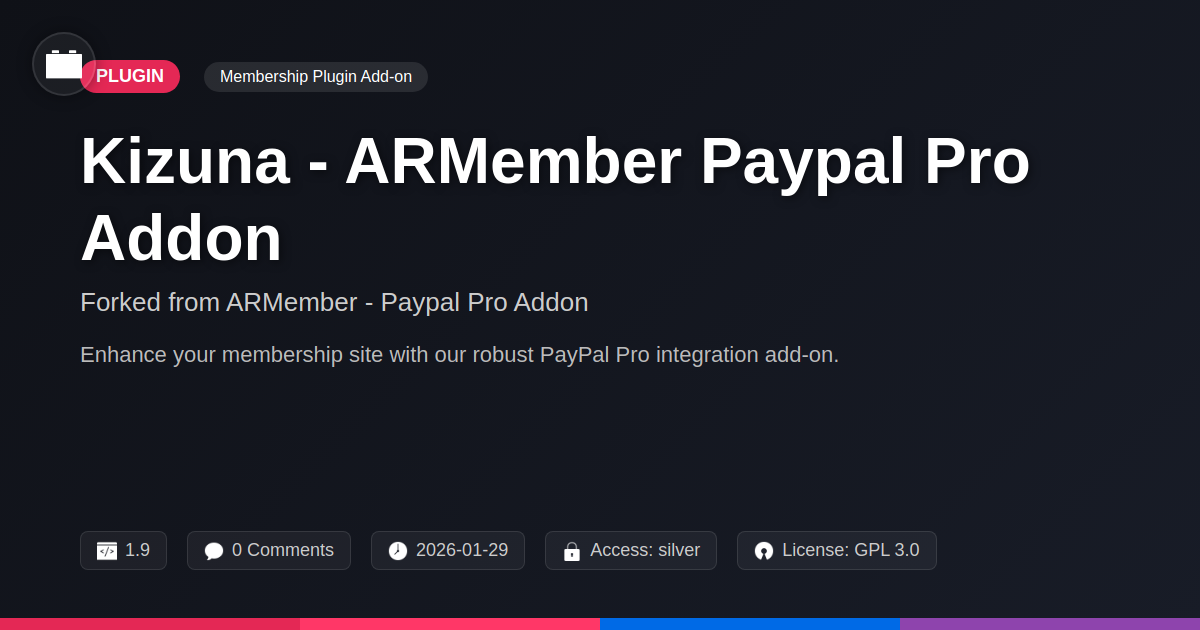Click the 2026-01-29 date badge
This screenshot has height=630, width=1200.
click(448, 551)
